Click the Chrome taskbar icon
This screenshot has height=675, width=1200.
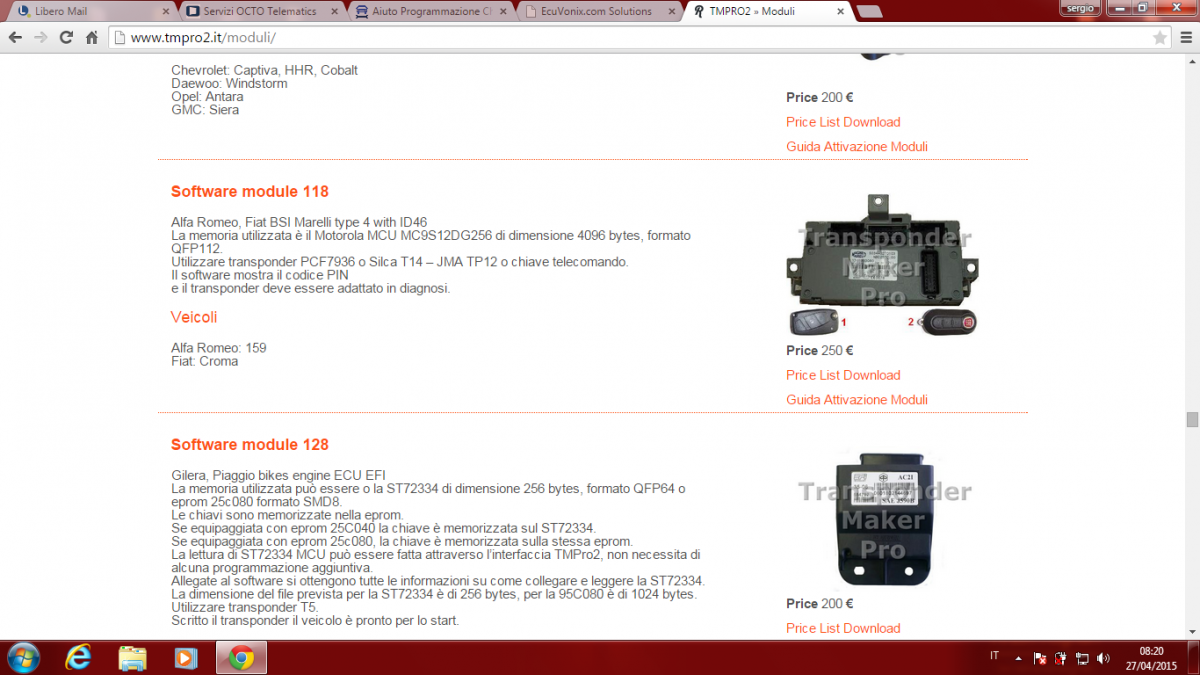240,657
